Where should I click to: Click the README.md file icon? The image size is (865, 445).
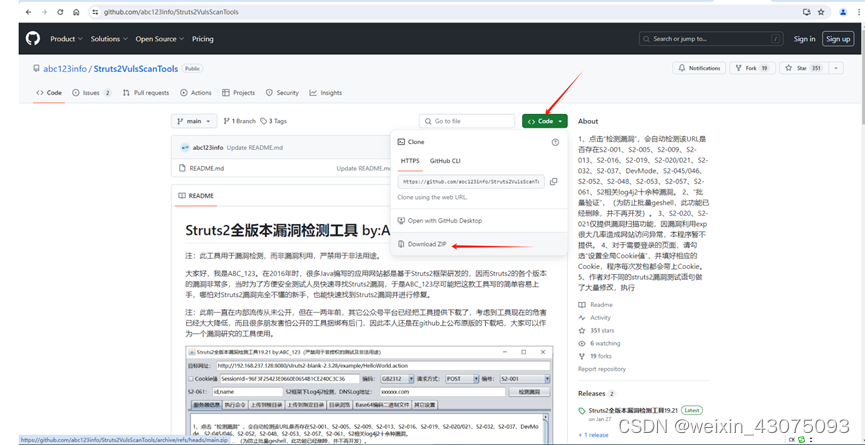pos(182,168)
